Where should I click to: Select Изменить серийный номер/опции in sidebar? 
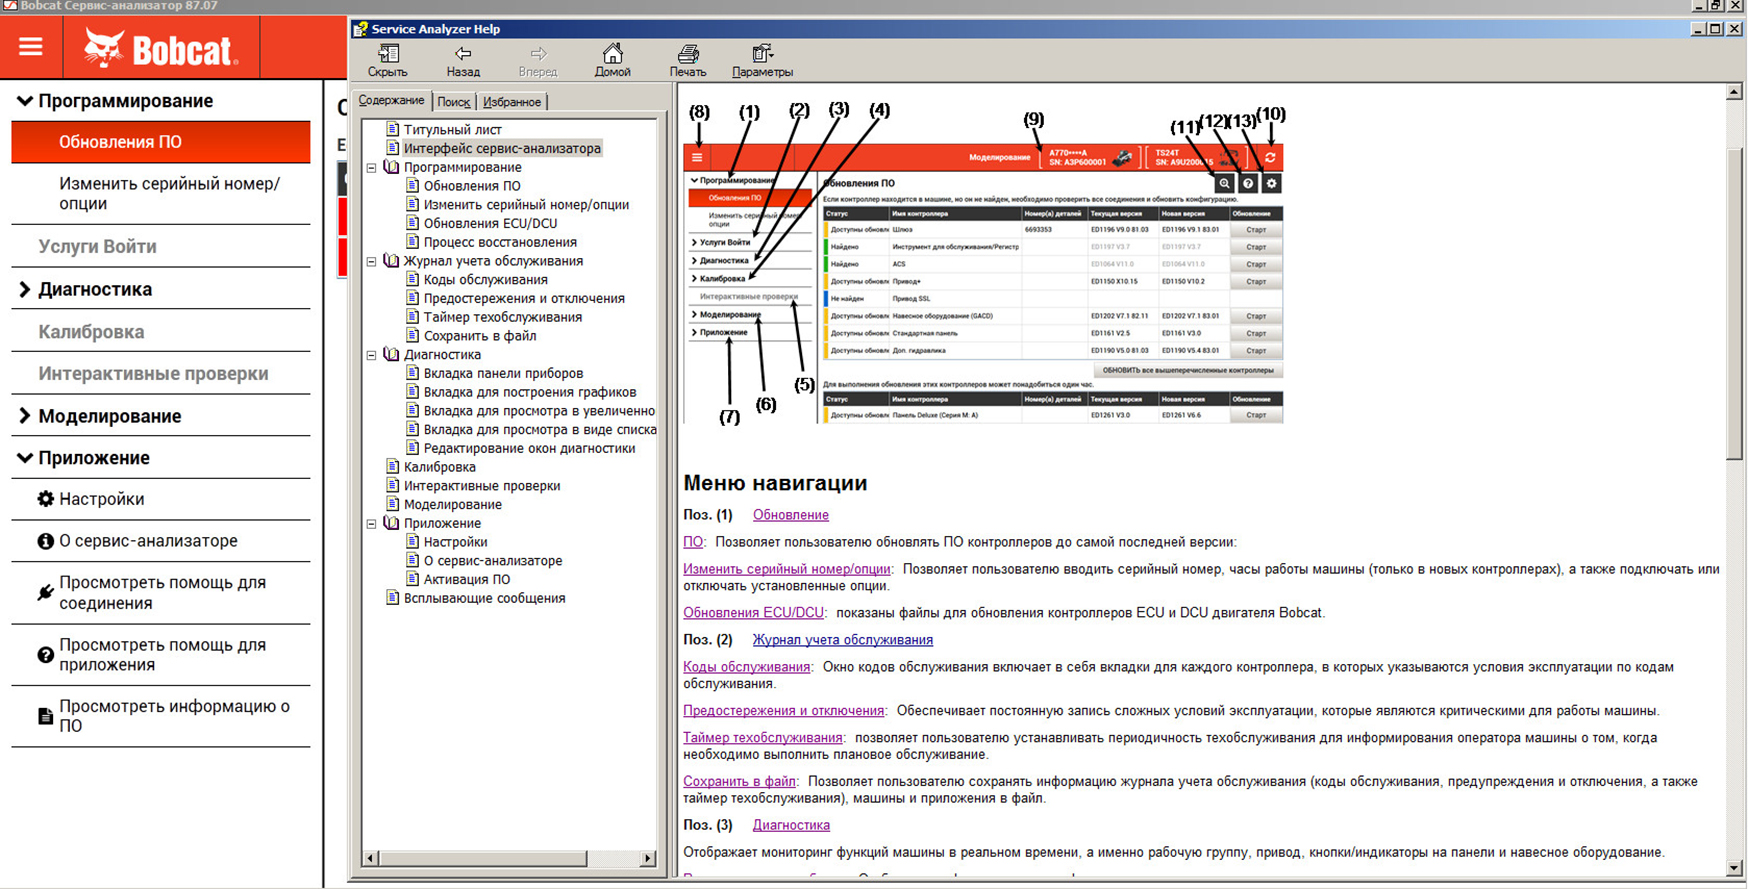pos(169,194)
